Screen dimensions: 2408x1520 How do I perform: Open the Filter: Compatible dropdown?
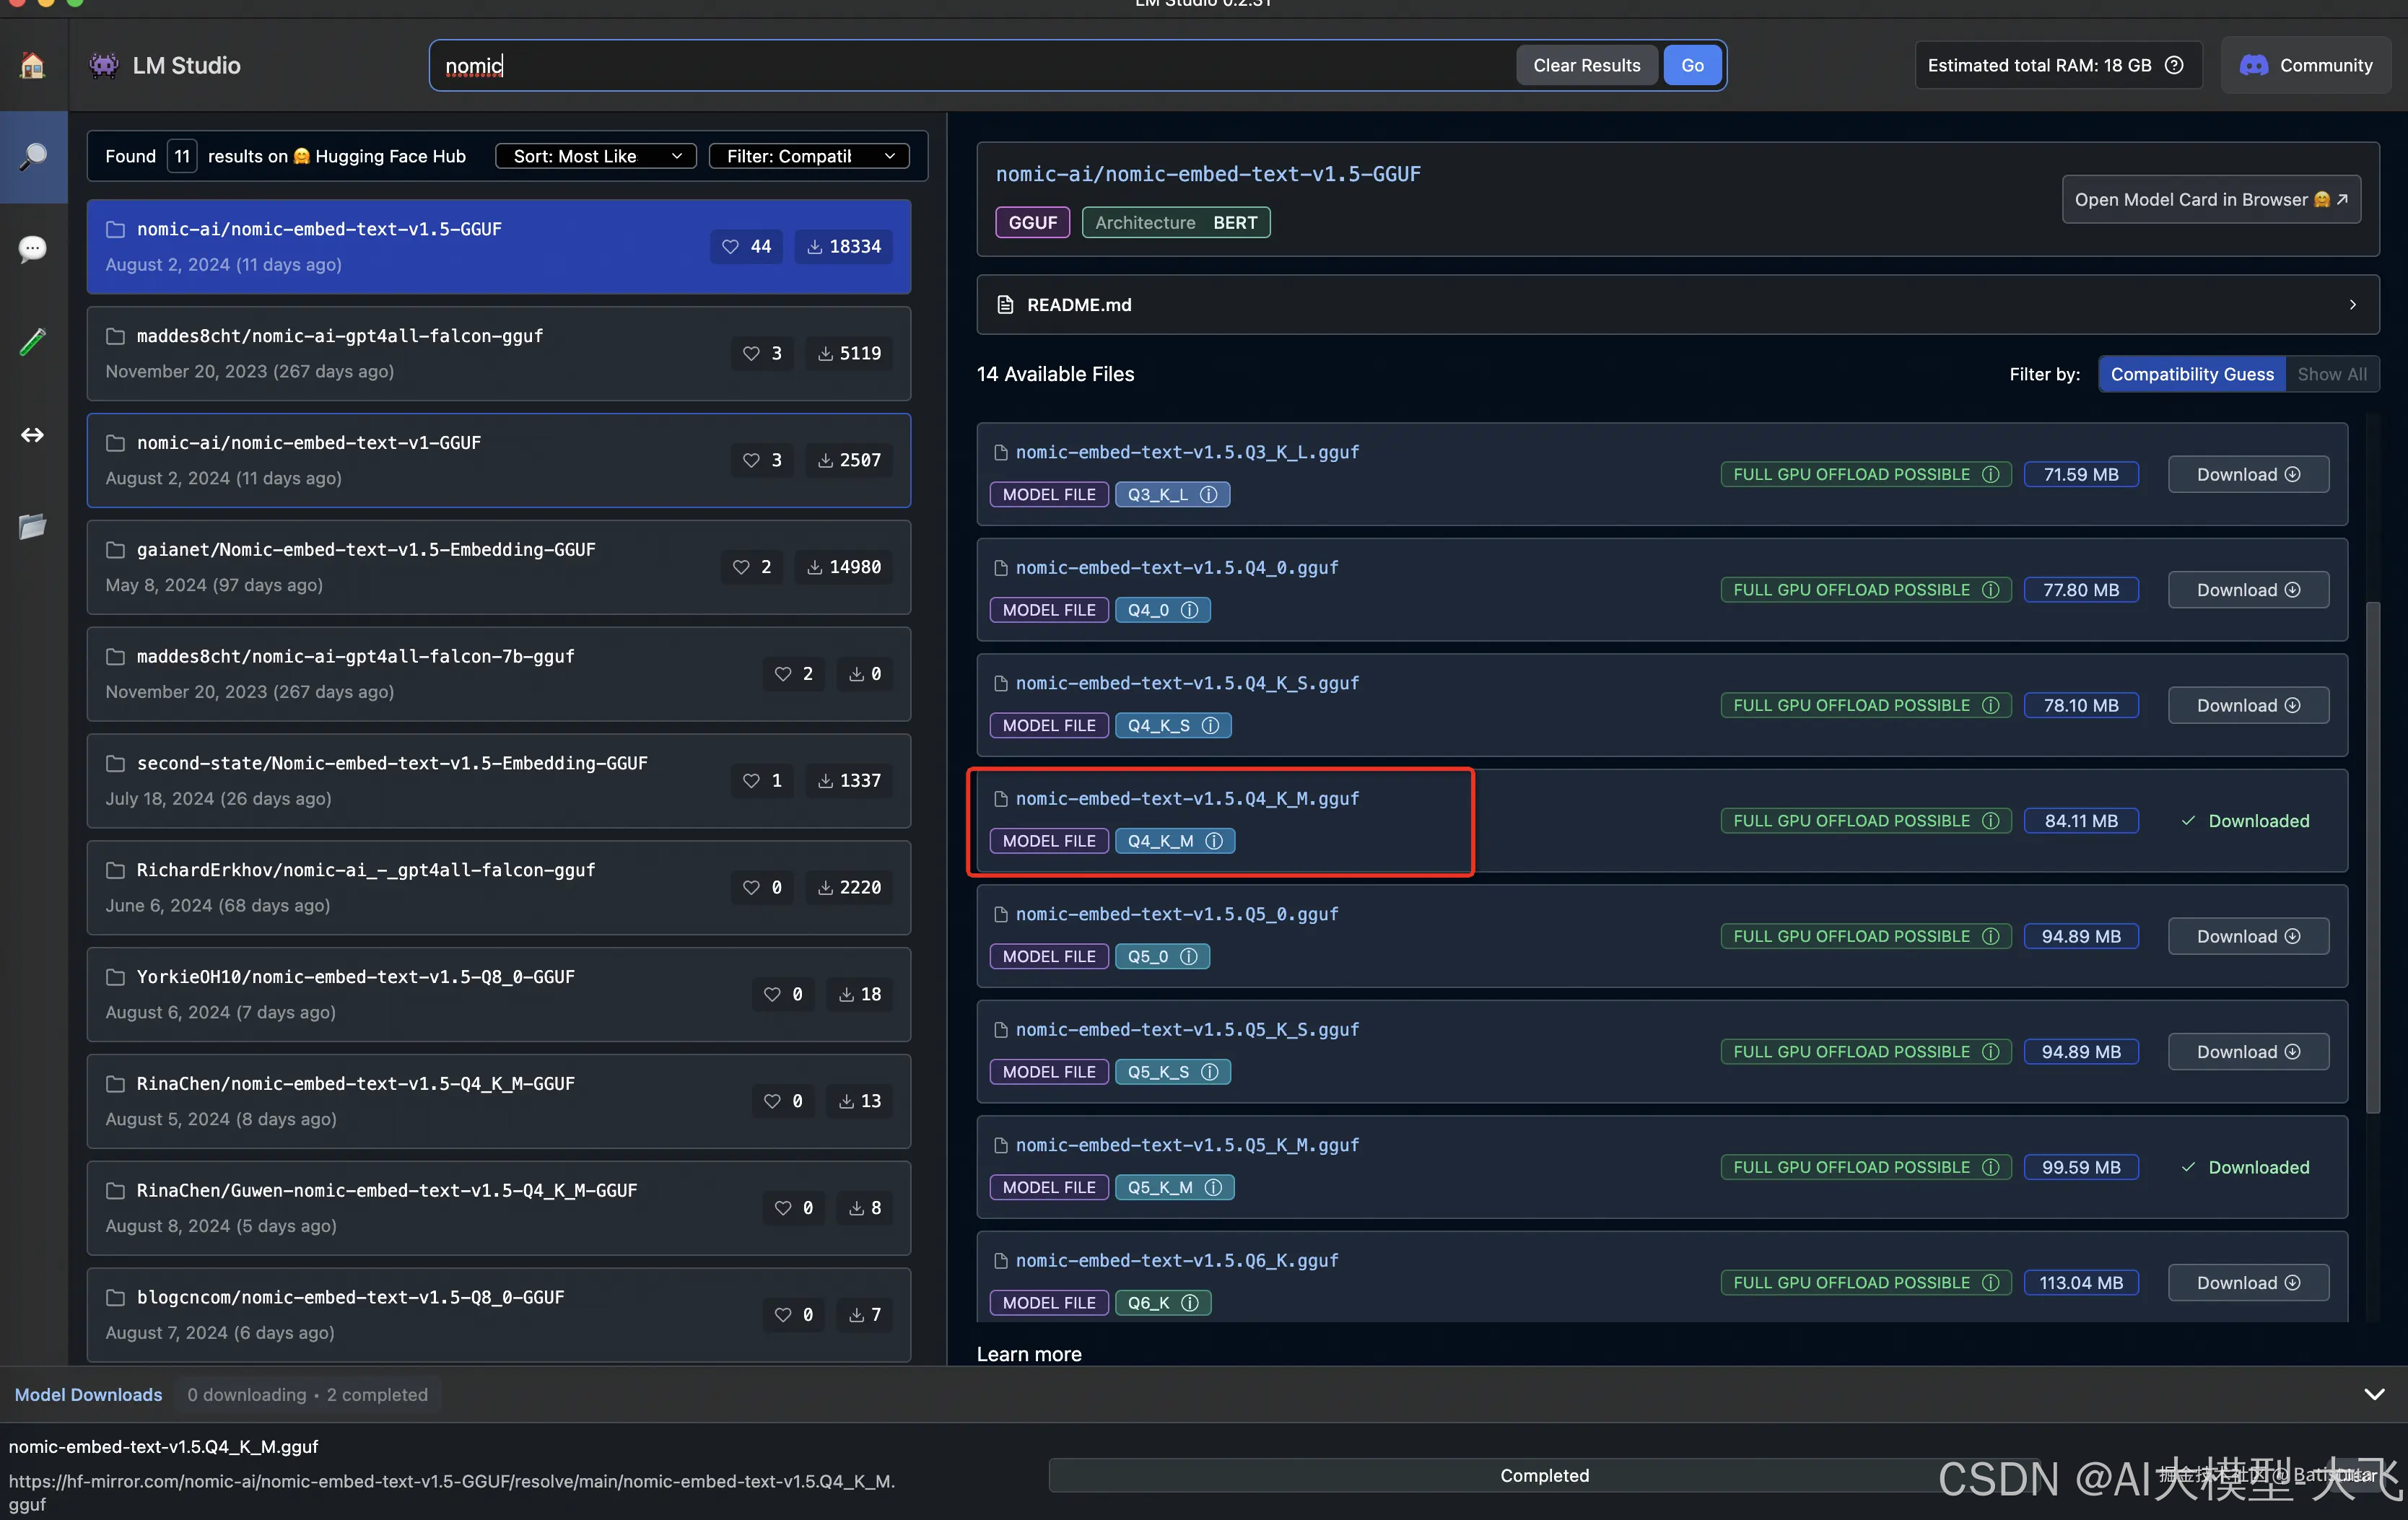(x=809, y=156)
